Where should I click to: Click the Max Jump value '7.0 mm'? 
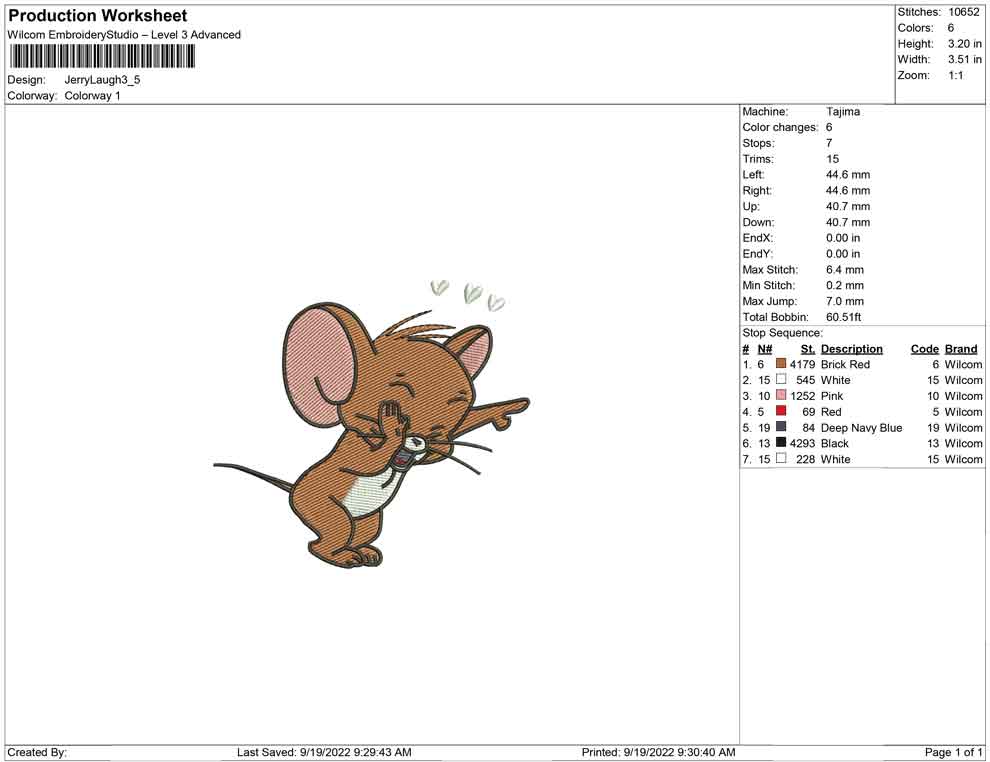(845, 301)
